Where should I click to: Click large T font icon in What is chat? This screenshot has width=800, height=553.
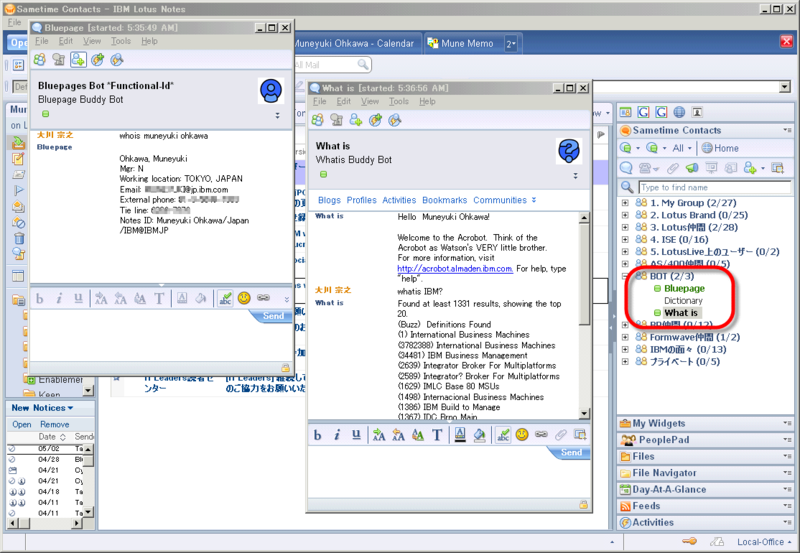[437, 435]
